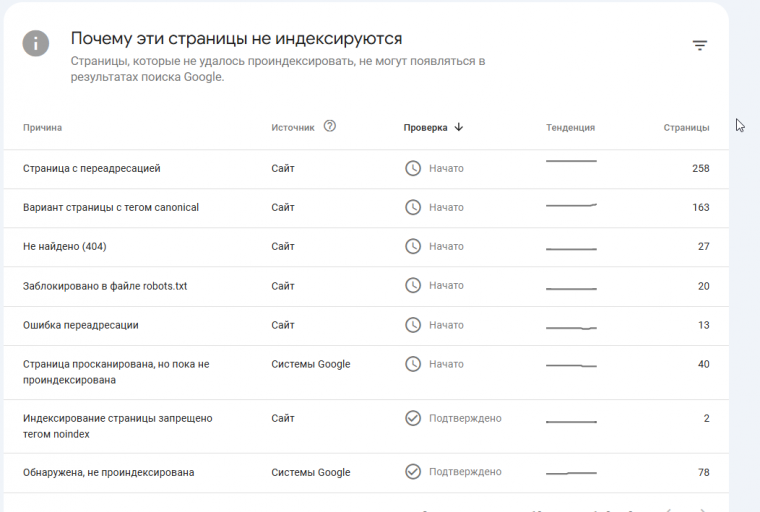This screenshot has width=760, height=512.
Task: Click Подтверждено status in noindex row
Action: pyautogui.click(x=465, y=418)
